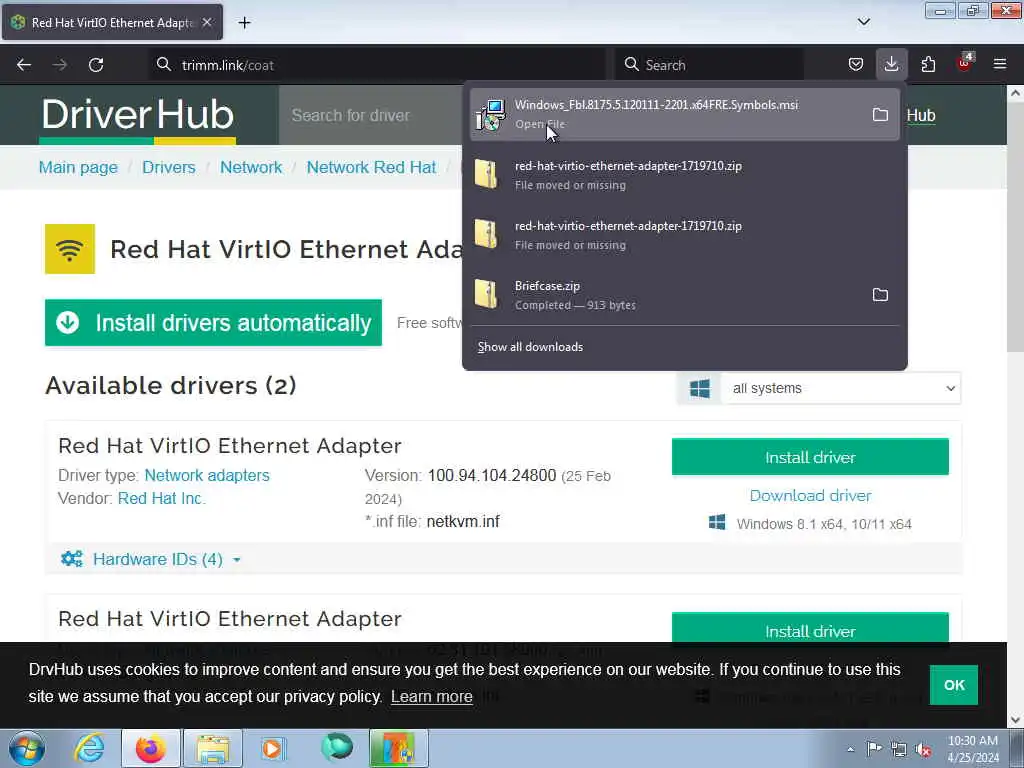Click the browser back arrow
This screenshot has width=1024, height=768.
click(x=24, y=65)
